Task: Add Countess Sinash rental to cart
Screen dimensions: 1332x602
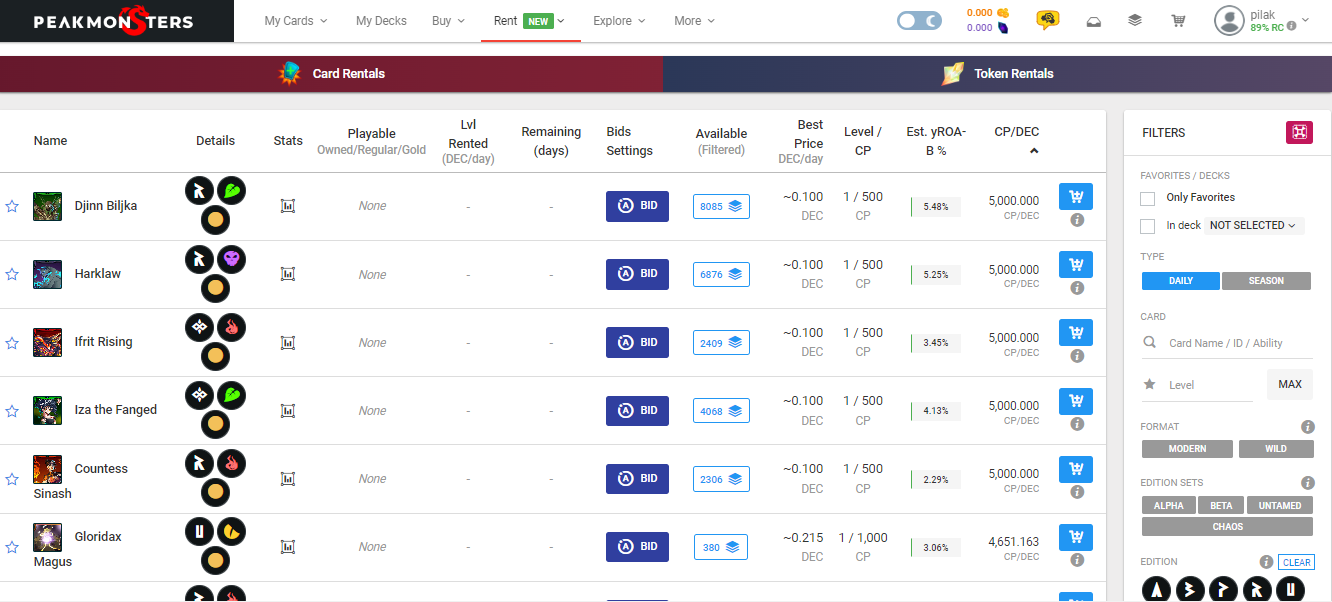Action: pyautogui.click(x=1076, y=469)
